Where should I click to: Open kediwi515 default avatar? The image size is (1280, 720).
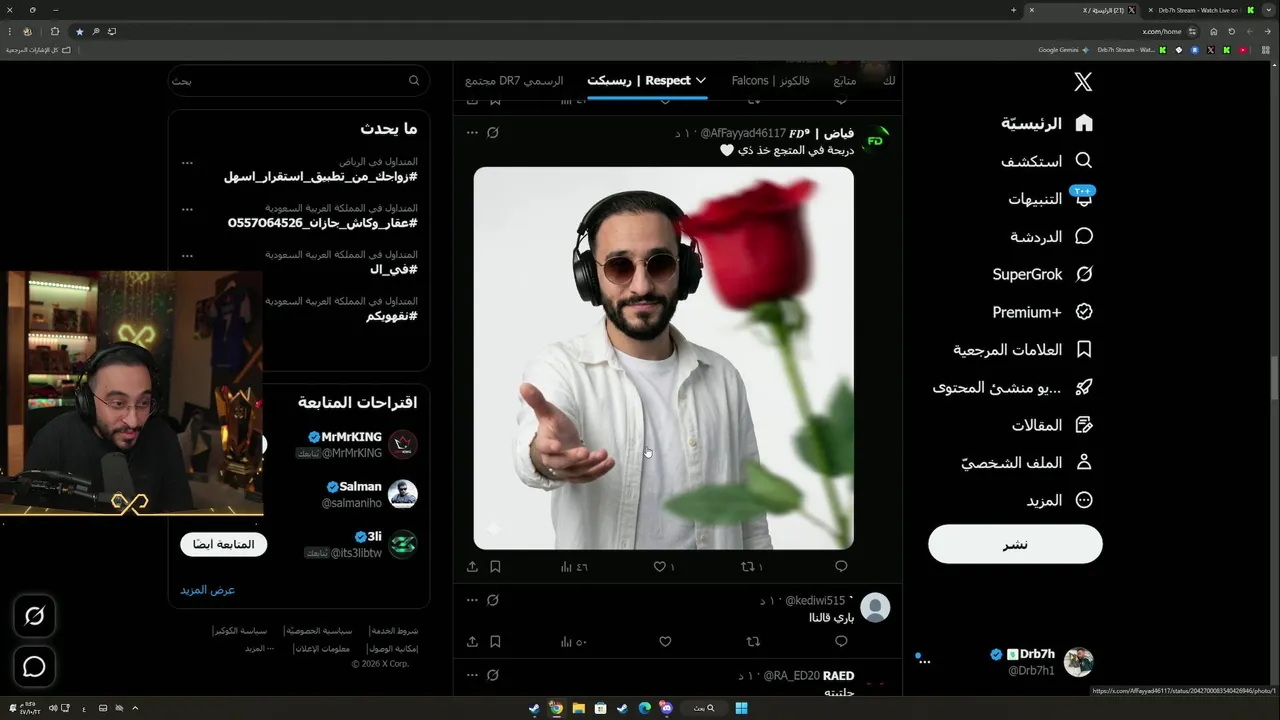875,608
